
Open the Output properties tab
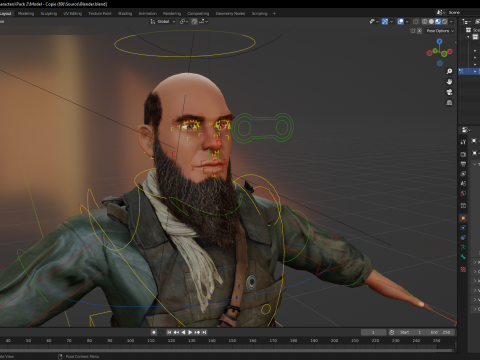point(463,164)
